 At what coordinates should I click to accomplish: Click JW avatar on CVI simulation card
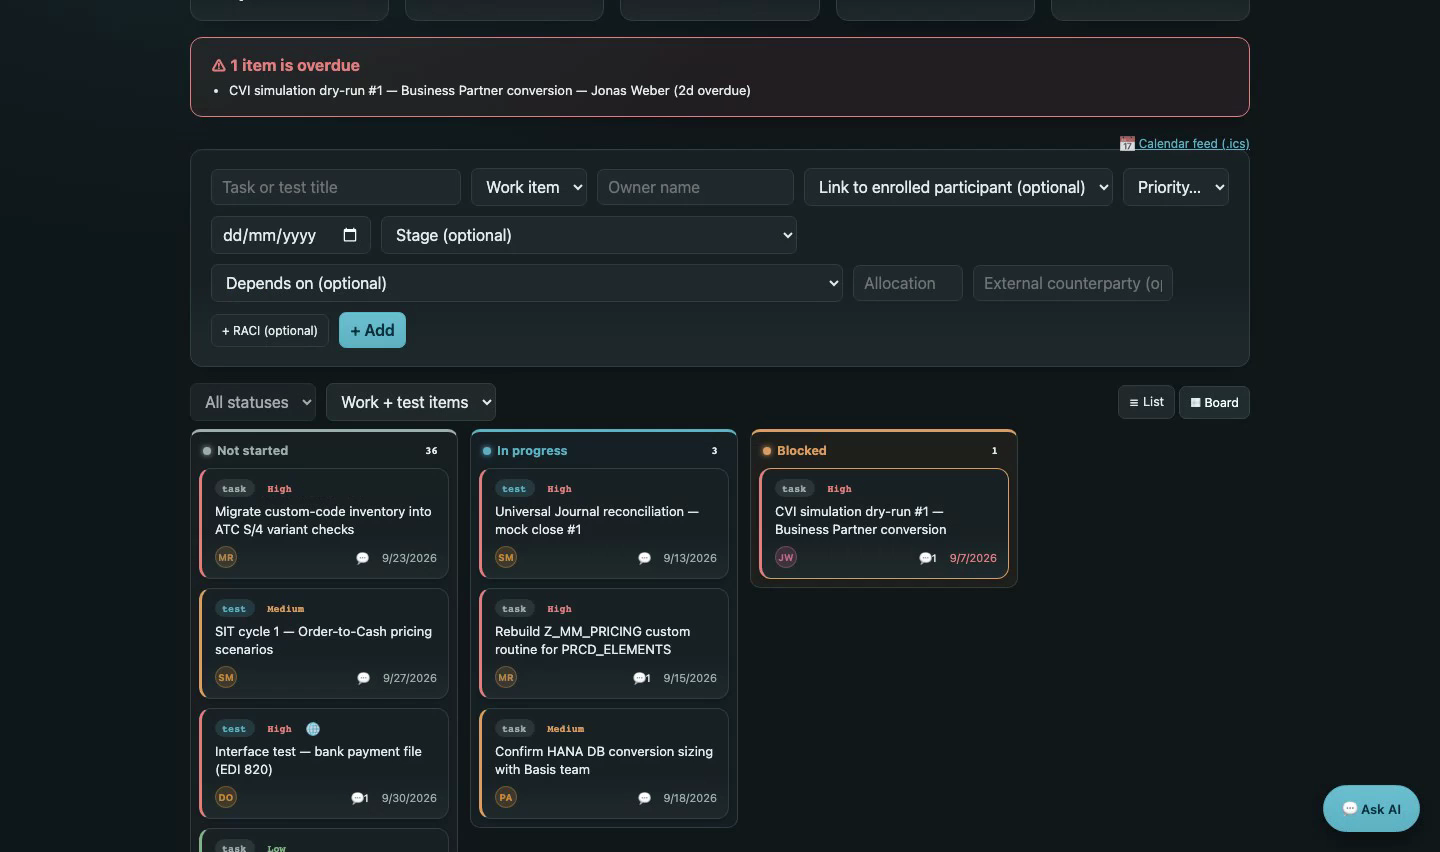786,557
